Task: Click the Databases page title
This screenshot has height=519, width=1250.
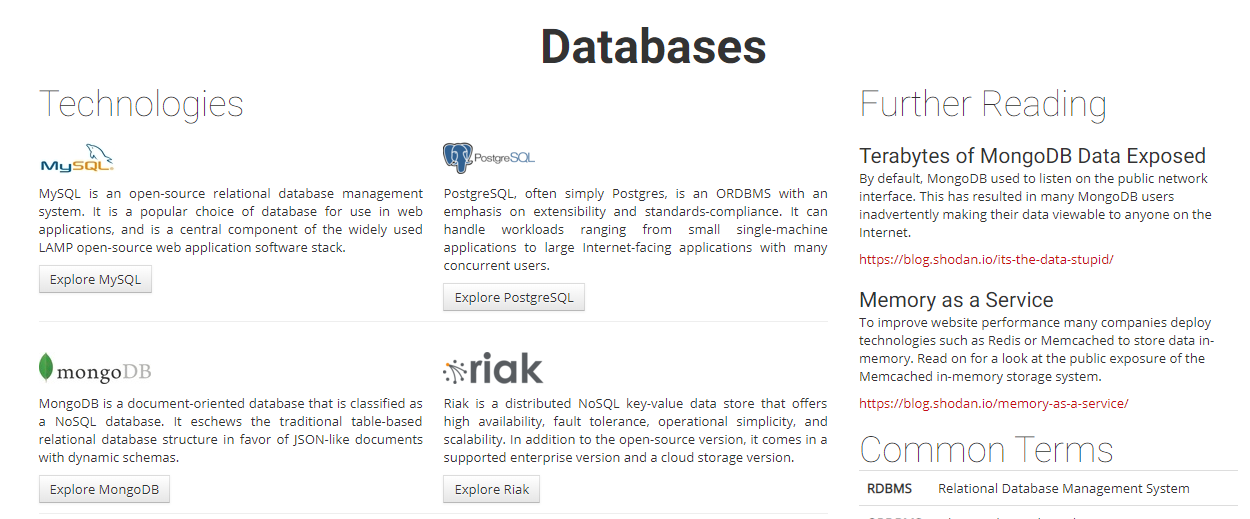Action: pos(653,46)
